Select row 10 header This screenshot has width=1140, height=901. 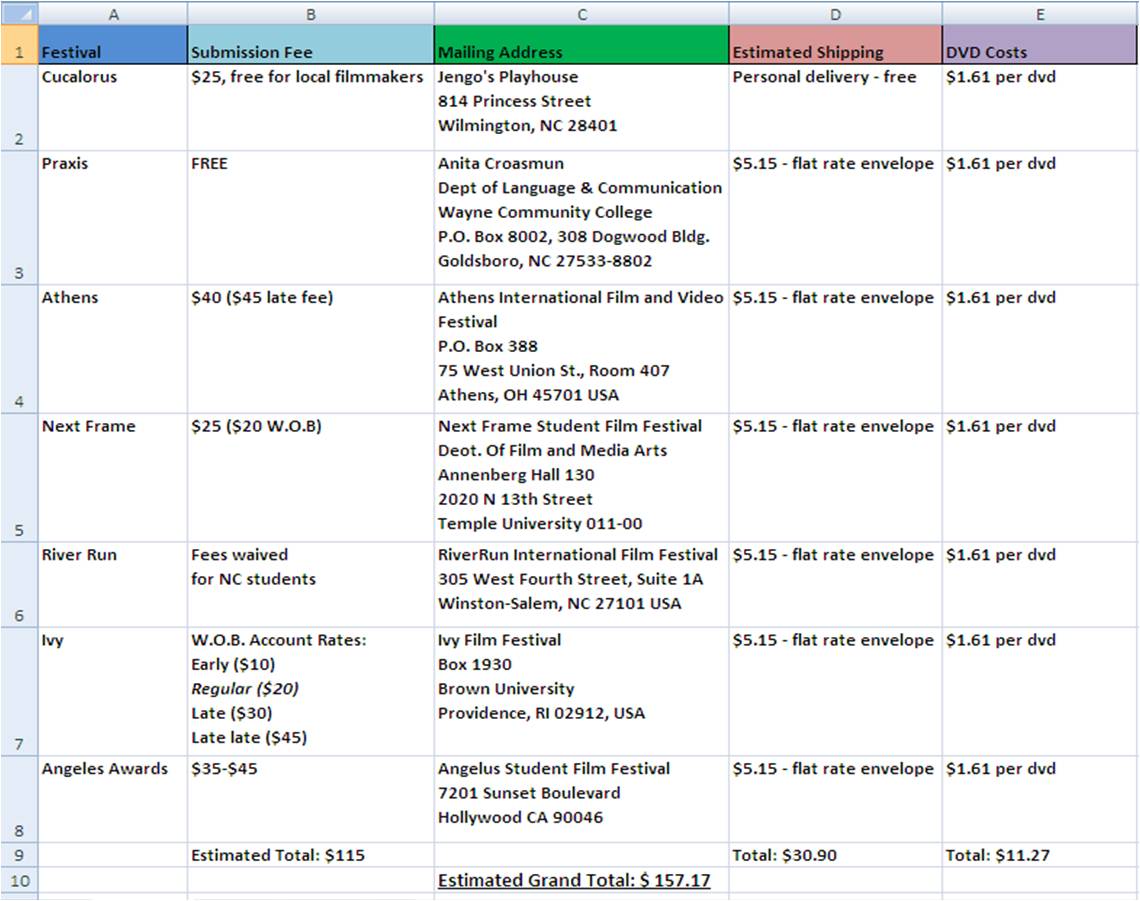click(19, 881)
